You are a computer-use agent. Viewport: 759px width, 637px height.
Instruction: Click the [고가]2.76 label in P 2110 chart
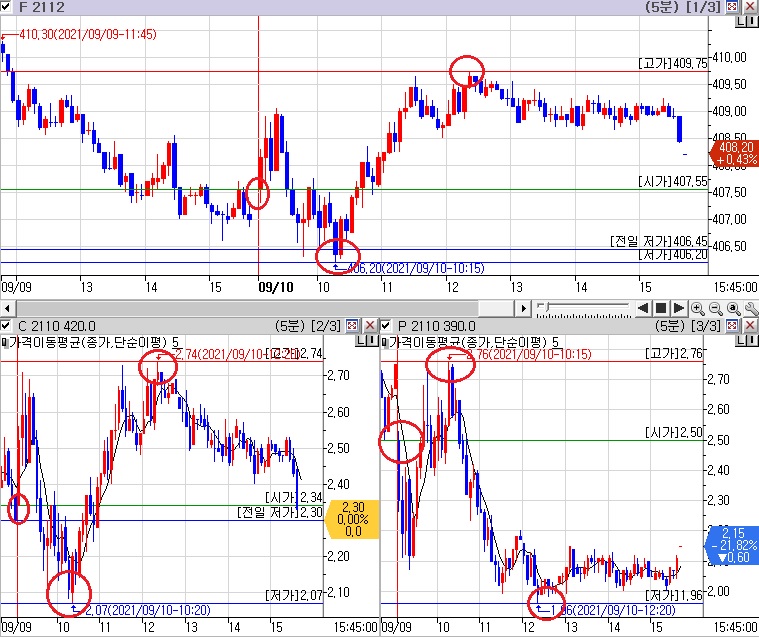tap(673, 354)
